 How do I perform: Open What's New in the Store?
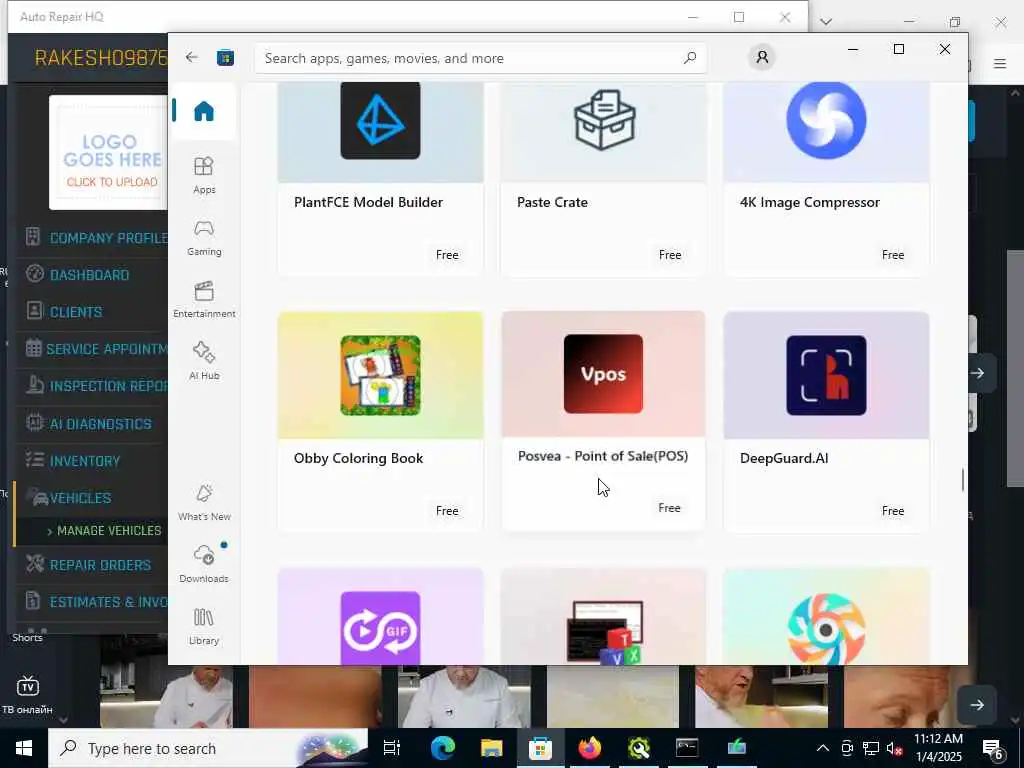[204, 502]
